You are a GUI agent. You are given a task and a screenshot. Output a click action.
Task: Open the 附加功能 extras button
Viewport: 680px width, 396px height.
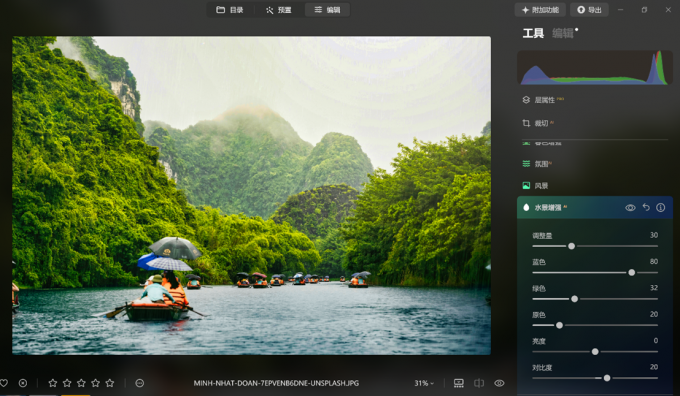[x=540, y=10]
